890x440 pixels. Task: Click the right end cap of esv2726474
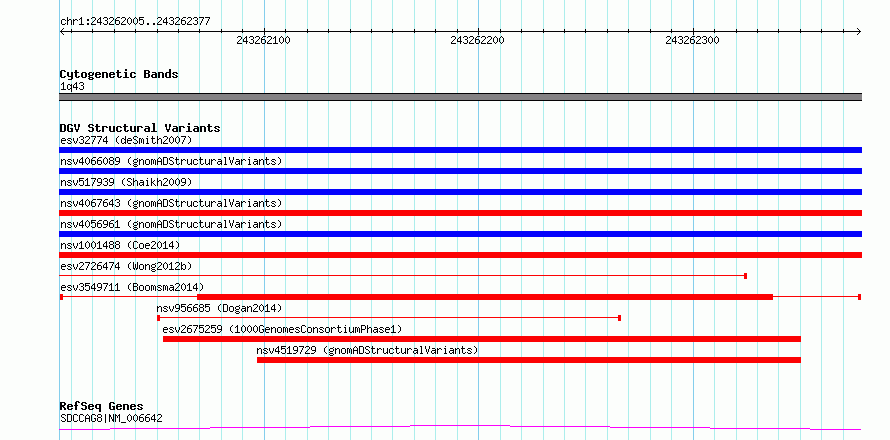pyautogui.click(x=745, y=276)
